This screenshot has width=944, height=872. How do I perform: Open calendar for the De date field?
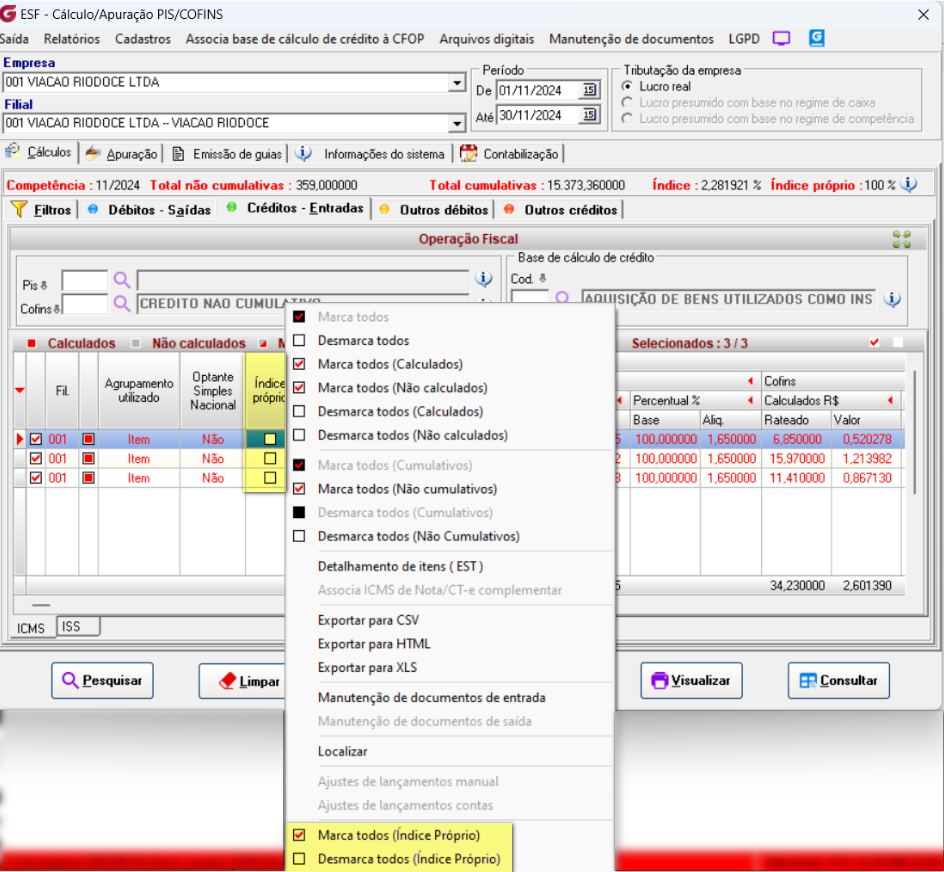coord(589,90)
